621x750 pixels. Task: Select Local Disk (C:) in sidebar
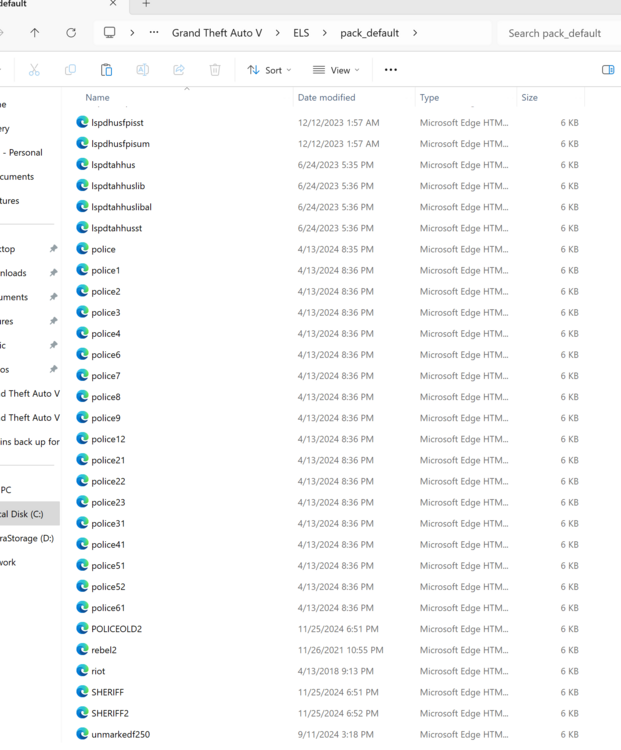29,514
